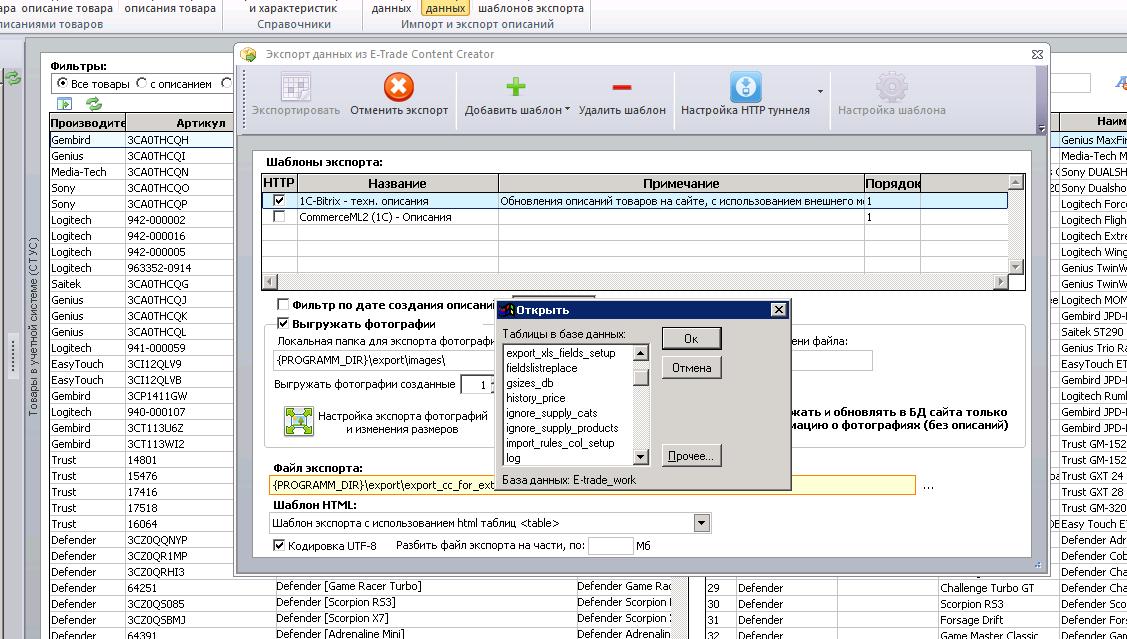Click описания товара ribbon item
The height and width of the screenshot is (639, 1127).
(x=170, y=9)
